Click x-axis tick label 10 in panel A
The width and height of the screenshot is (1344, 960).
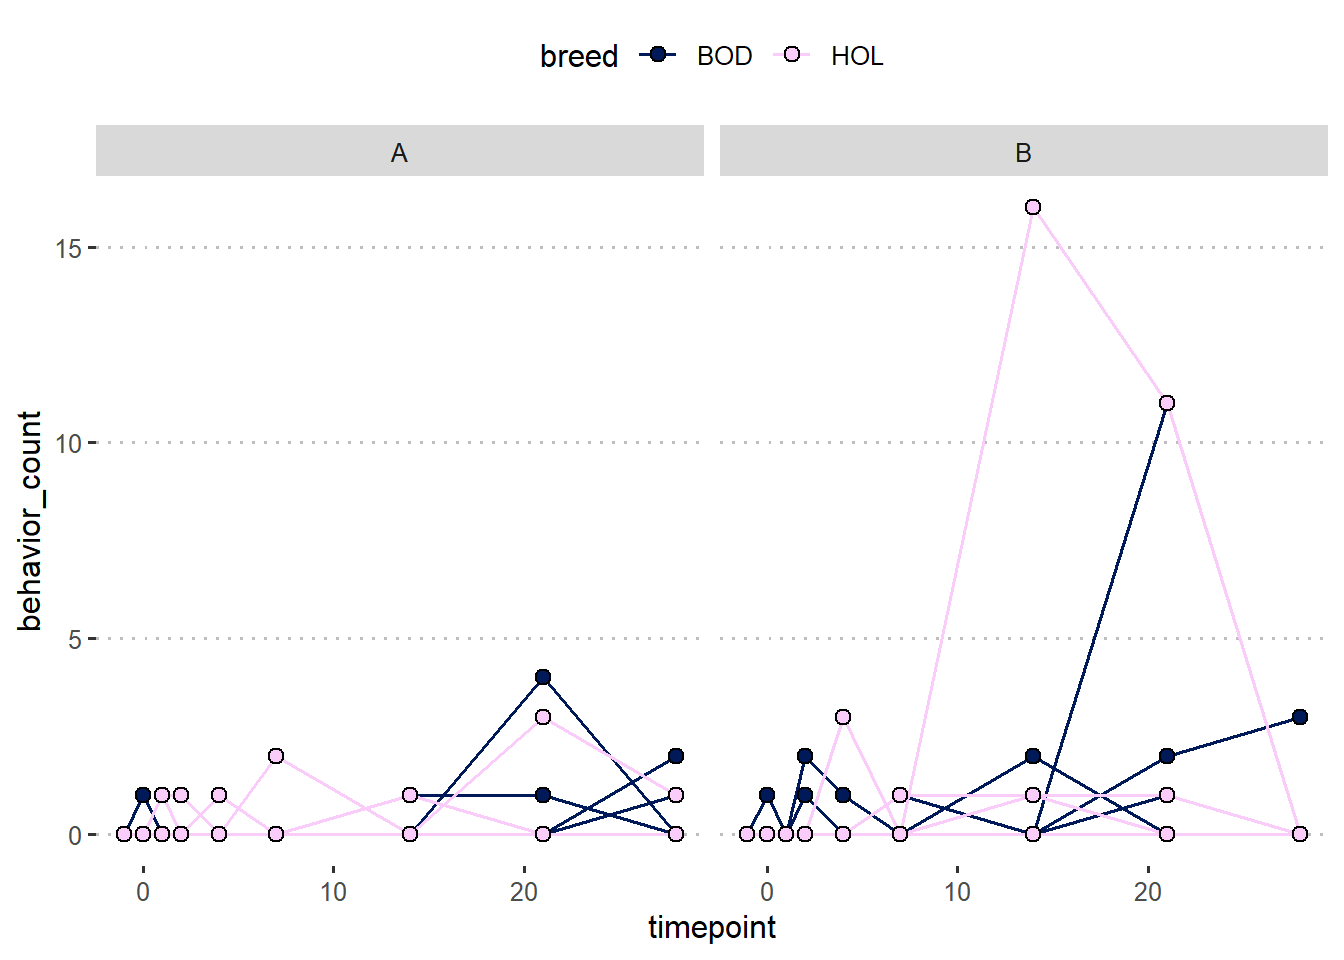(333, 892)
